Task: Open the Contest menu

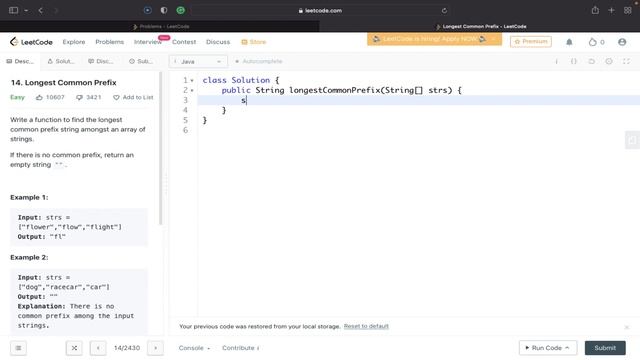Action: (x=184, y=42)
